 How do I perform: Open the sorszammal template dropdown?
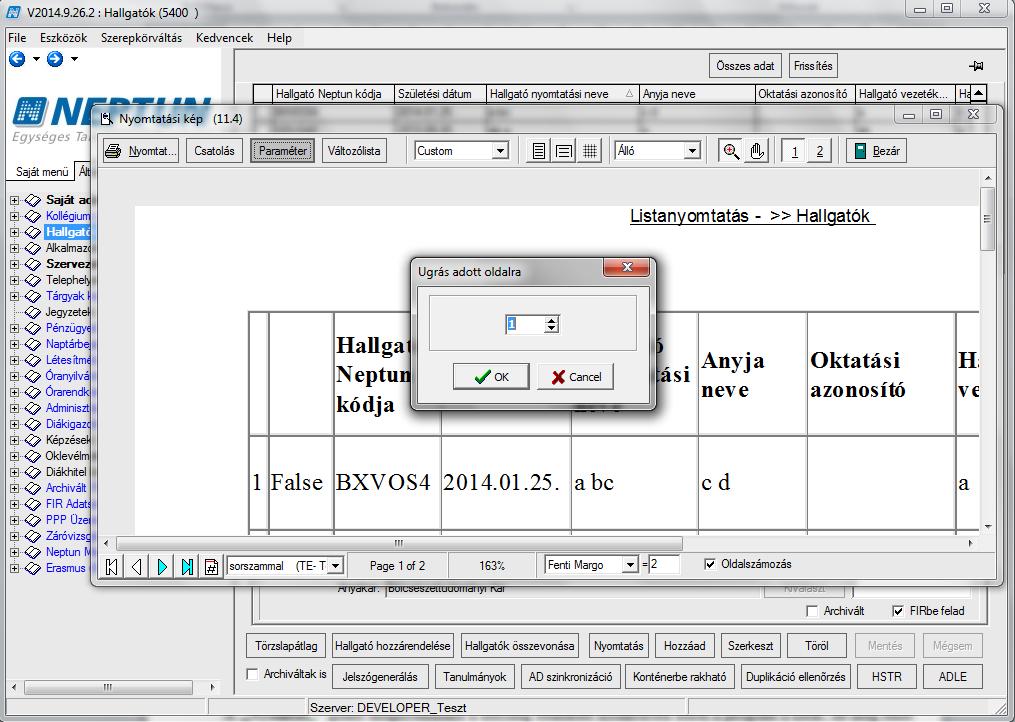[335, 566]
